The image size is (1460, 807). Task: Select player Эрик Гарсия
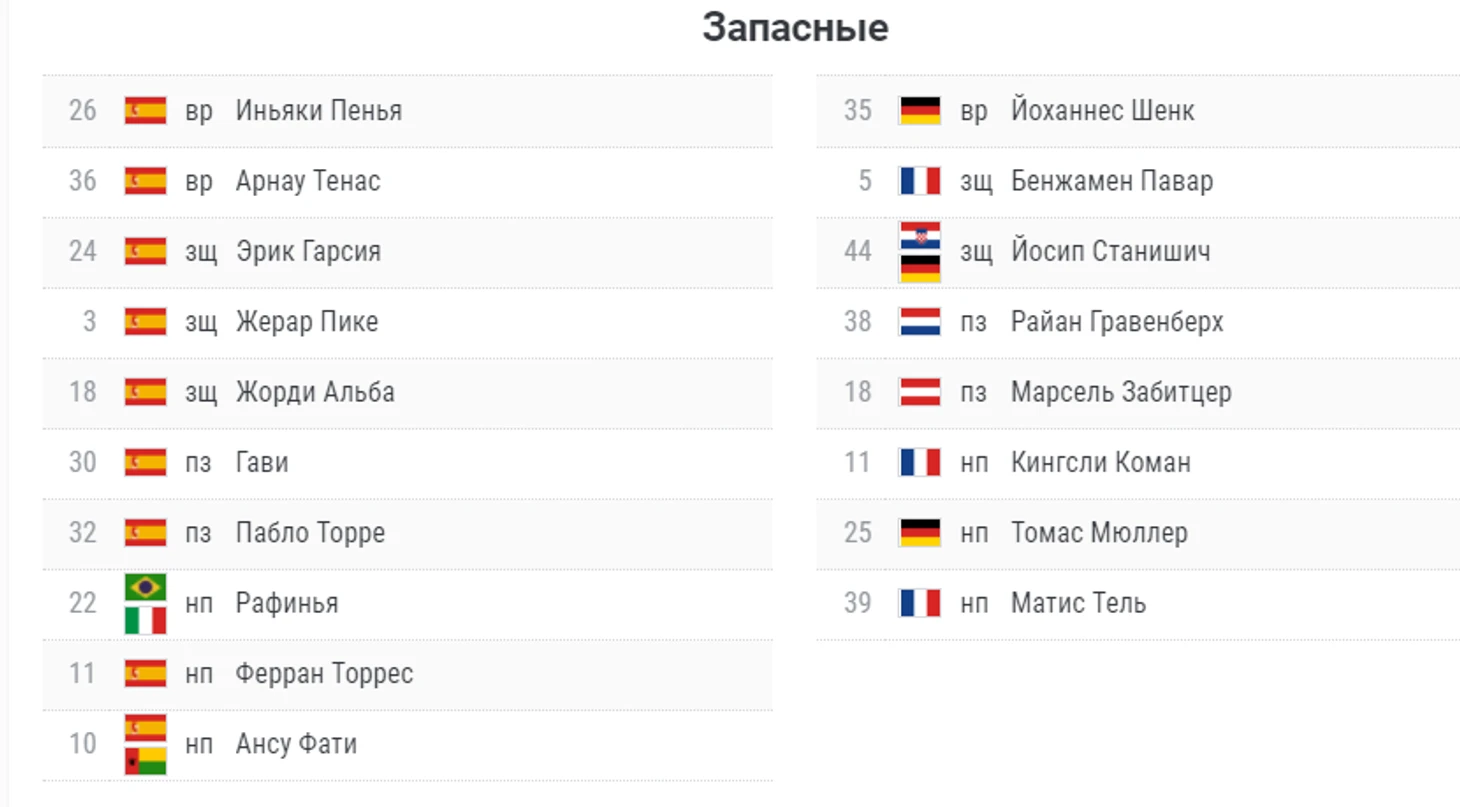pyautogui.click(x=308, y=251)
